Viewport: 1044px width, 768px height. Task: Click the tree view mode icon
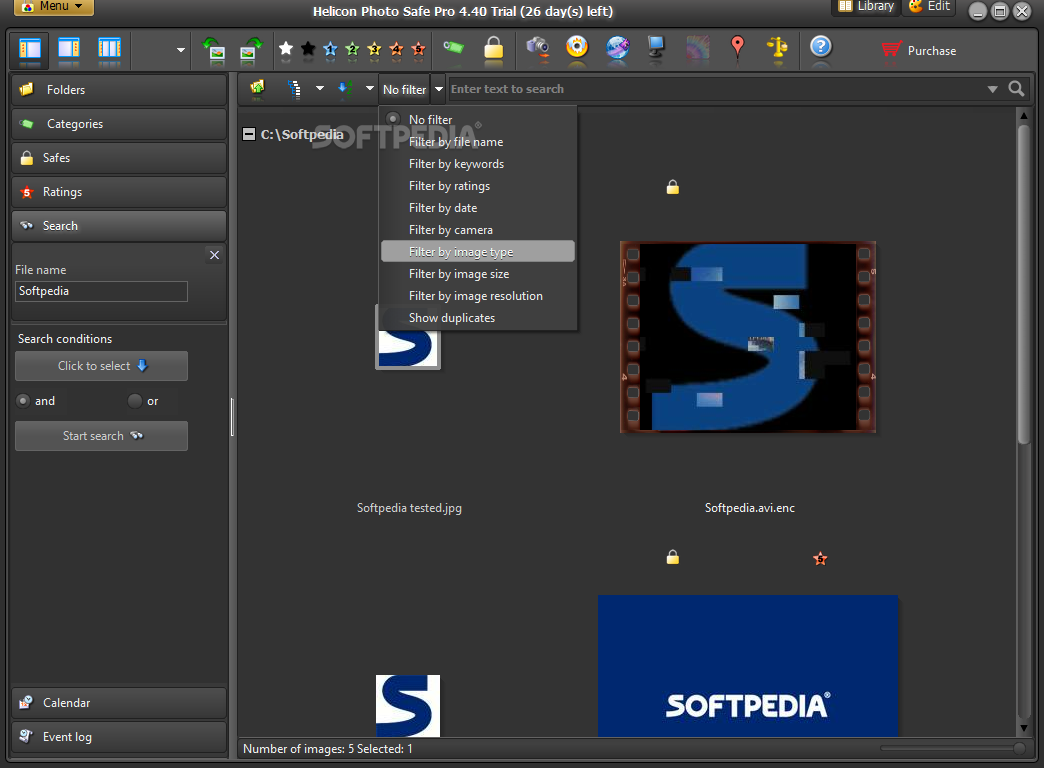point(294,89)
